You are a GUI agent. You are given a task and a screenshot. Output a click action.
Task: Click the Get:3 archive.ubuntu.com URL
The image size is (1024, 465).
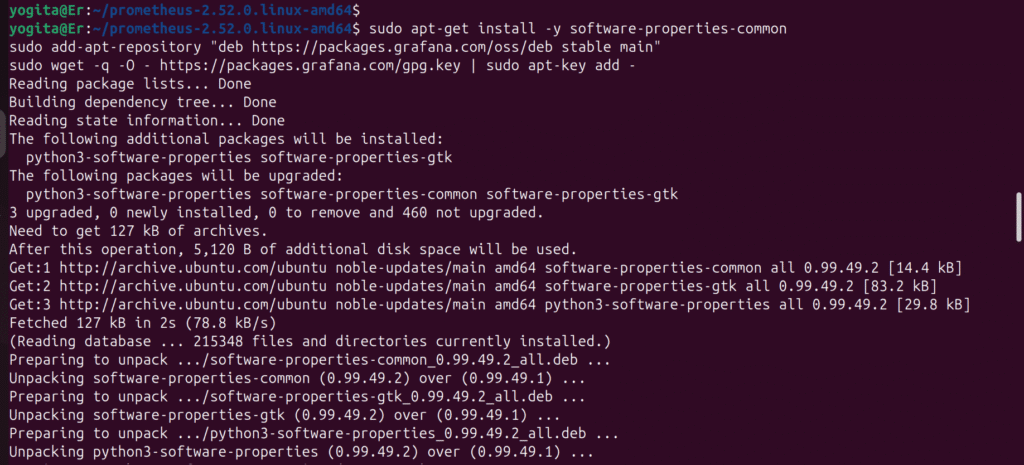click(194, 304)
